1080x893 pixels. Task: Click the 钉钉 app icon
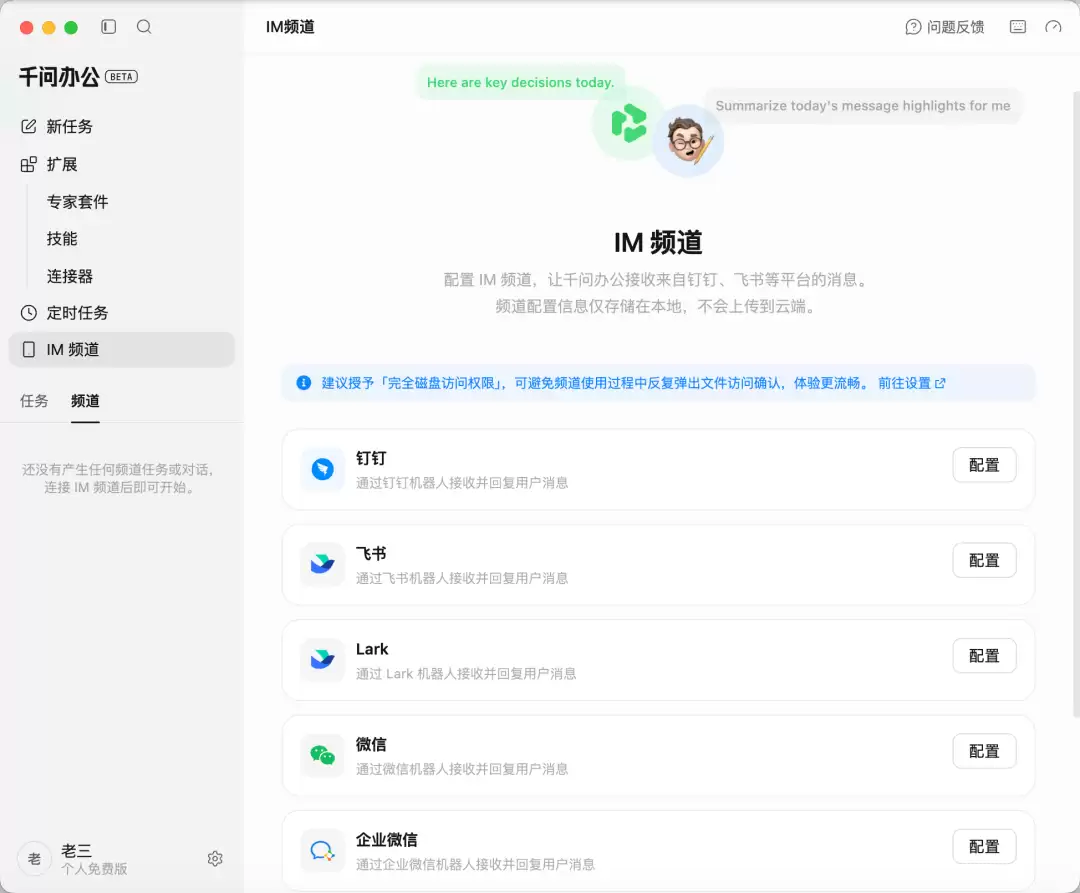[x=322, y=470]
